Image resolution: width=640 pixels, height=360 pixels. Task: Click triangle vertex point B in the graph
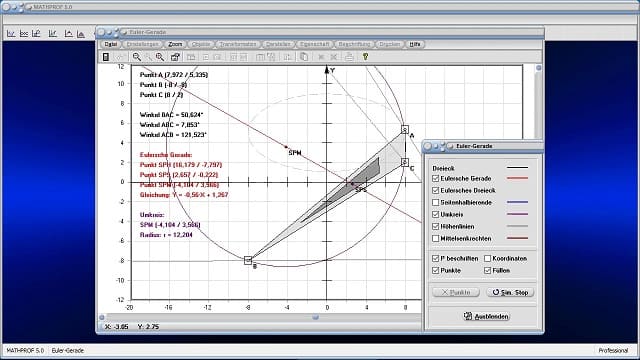pos(248,260)
